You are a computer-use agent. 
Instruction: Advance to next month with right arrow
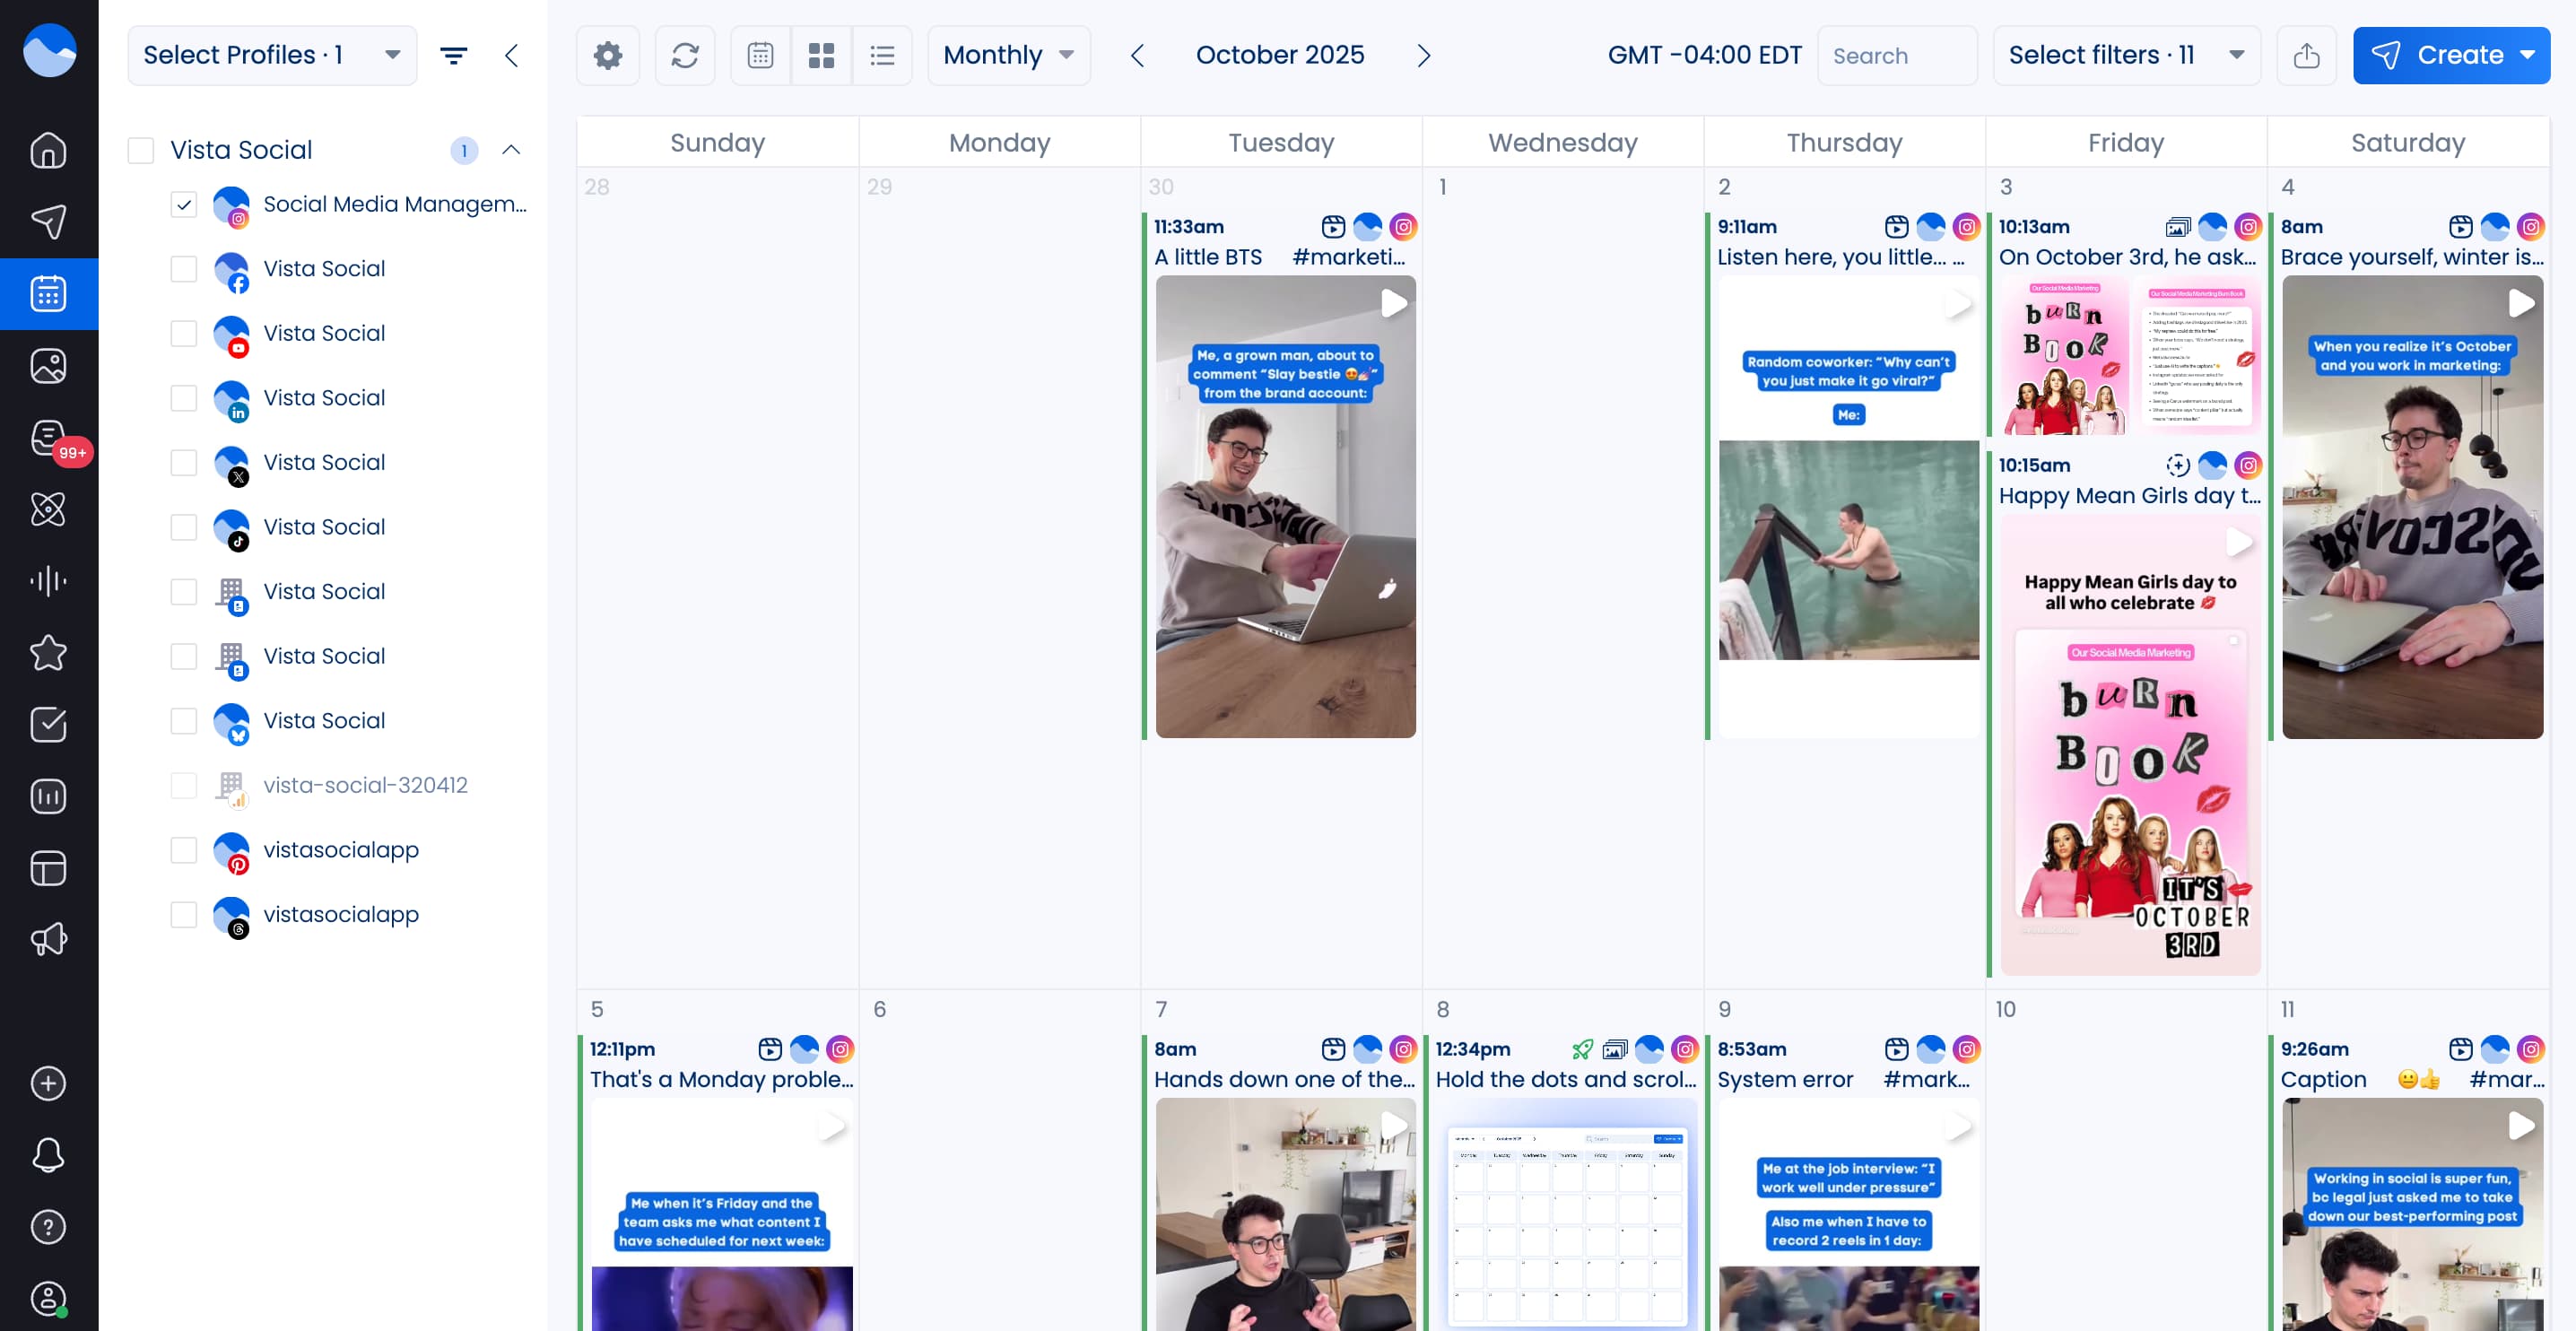[x=1424, y=55]
